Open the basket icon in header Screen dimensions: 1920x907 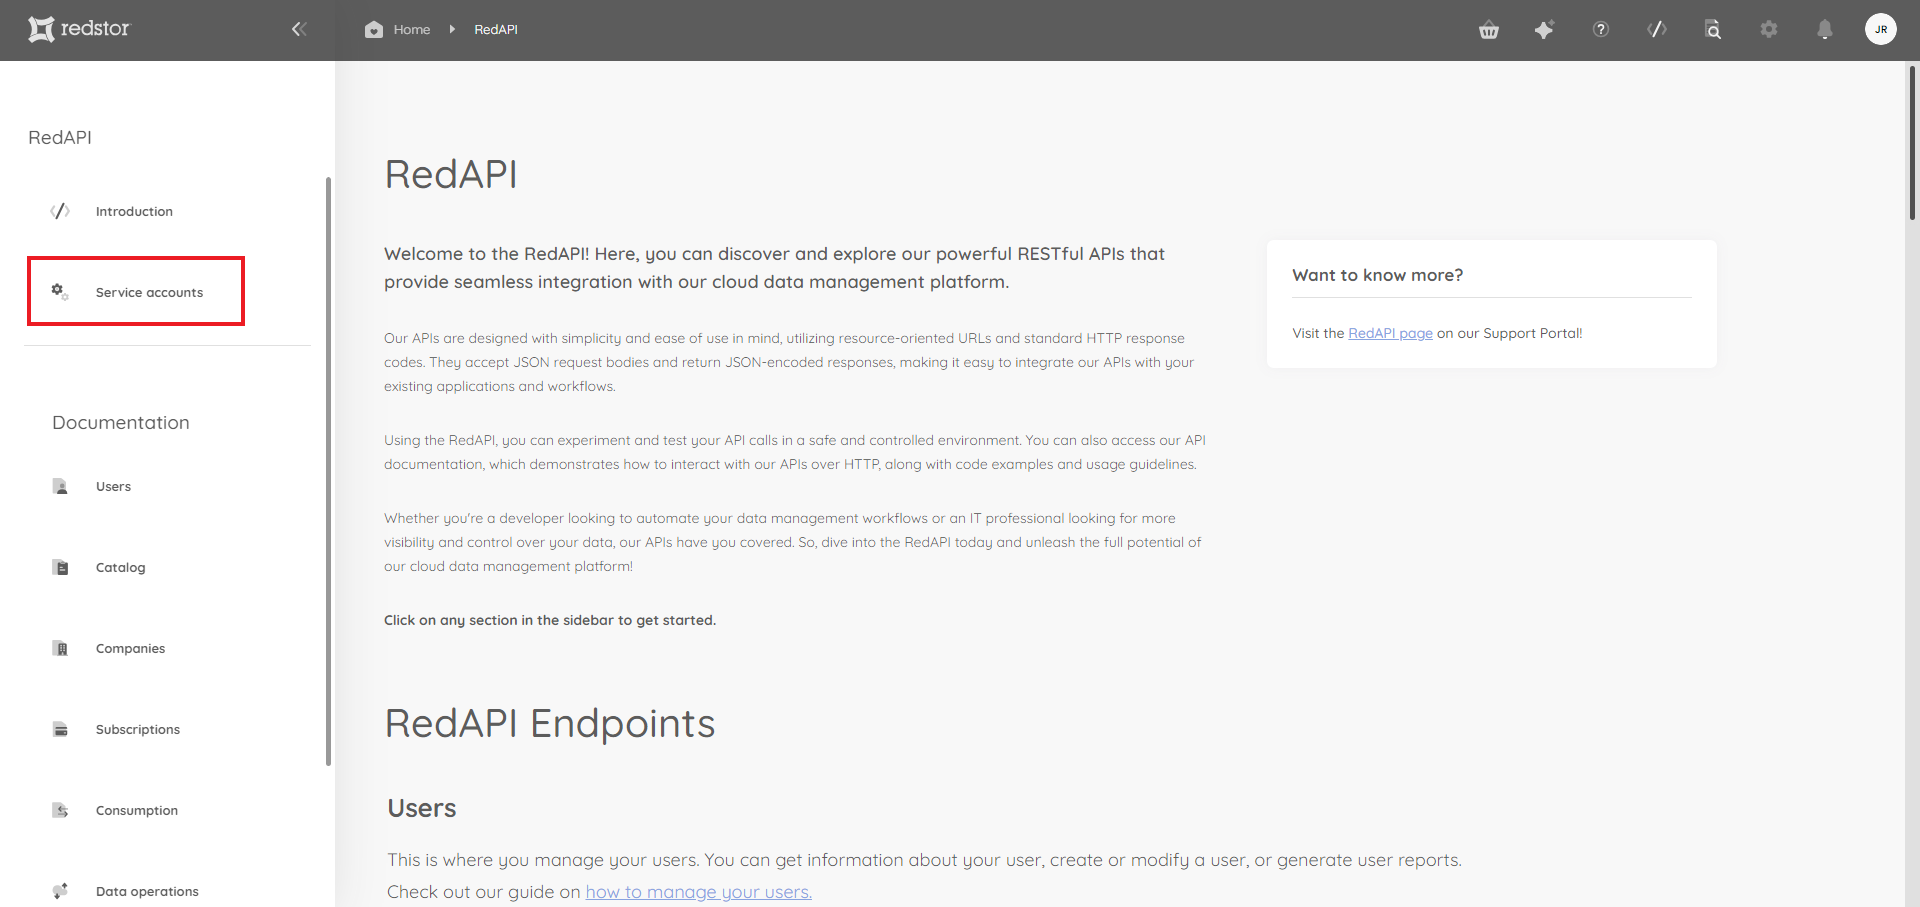pyautogui.click(x=1489, y=30)
